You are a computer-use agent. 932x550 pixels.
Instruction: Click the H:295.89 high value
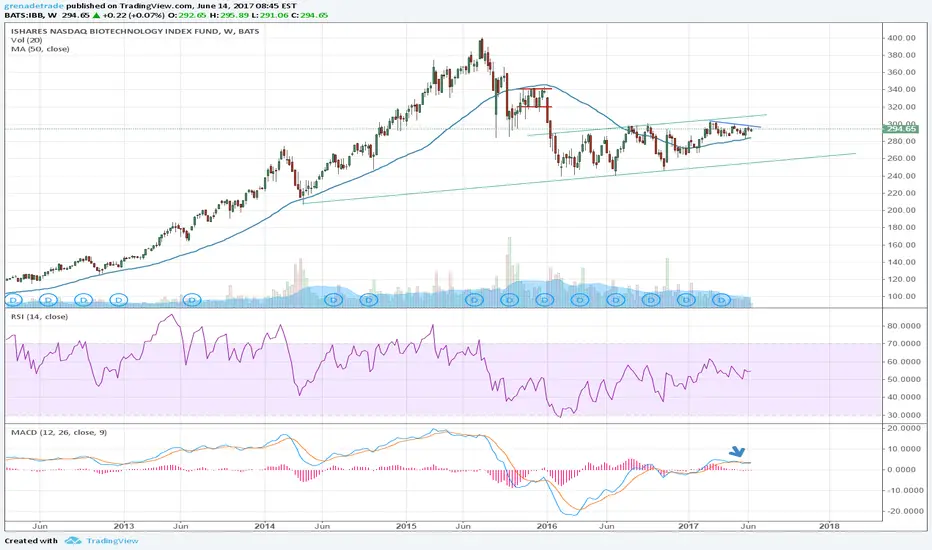pos(228,15)
